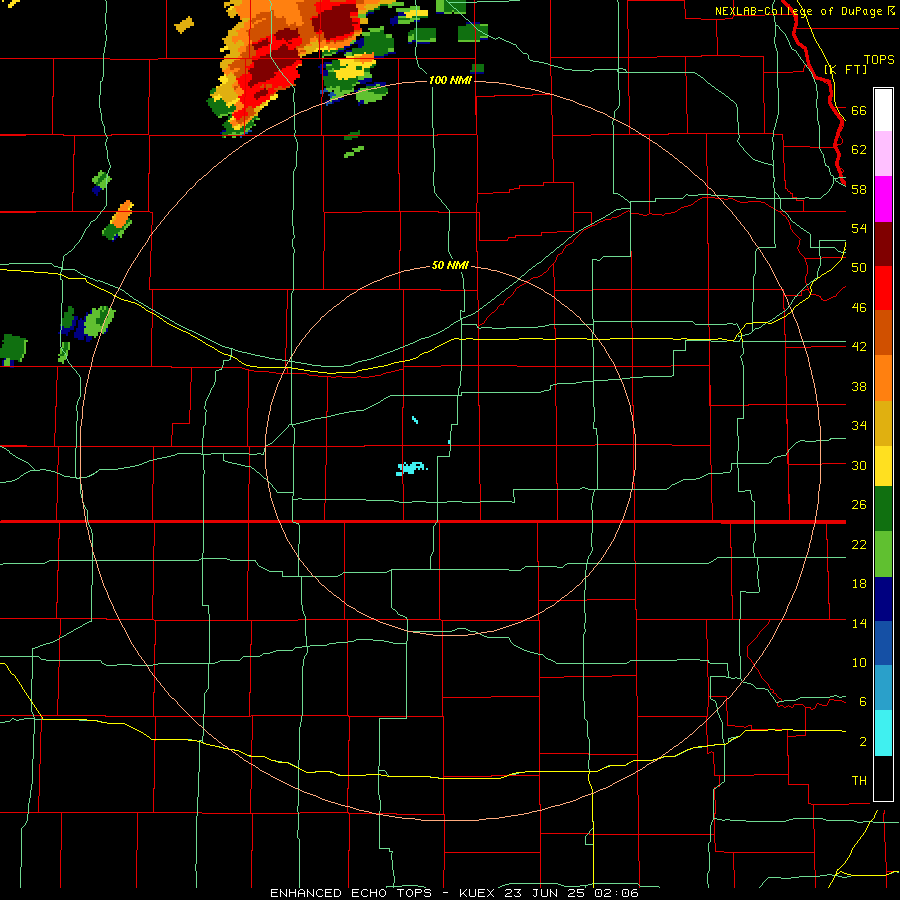Click the orange swatch between 42 and 38

click(883, 378)
